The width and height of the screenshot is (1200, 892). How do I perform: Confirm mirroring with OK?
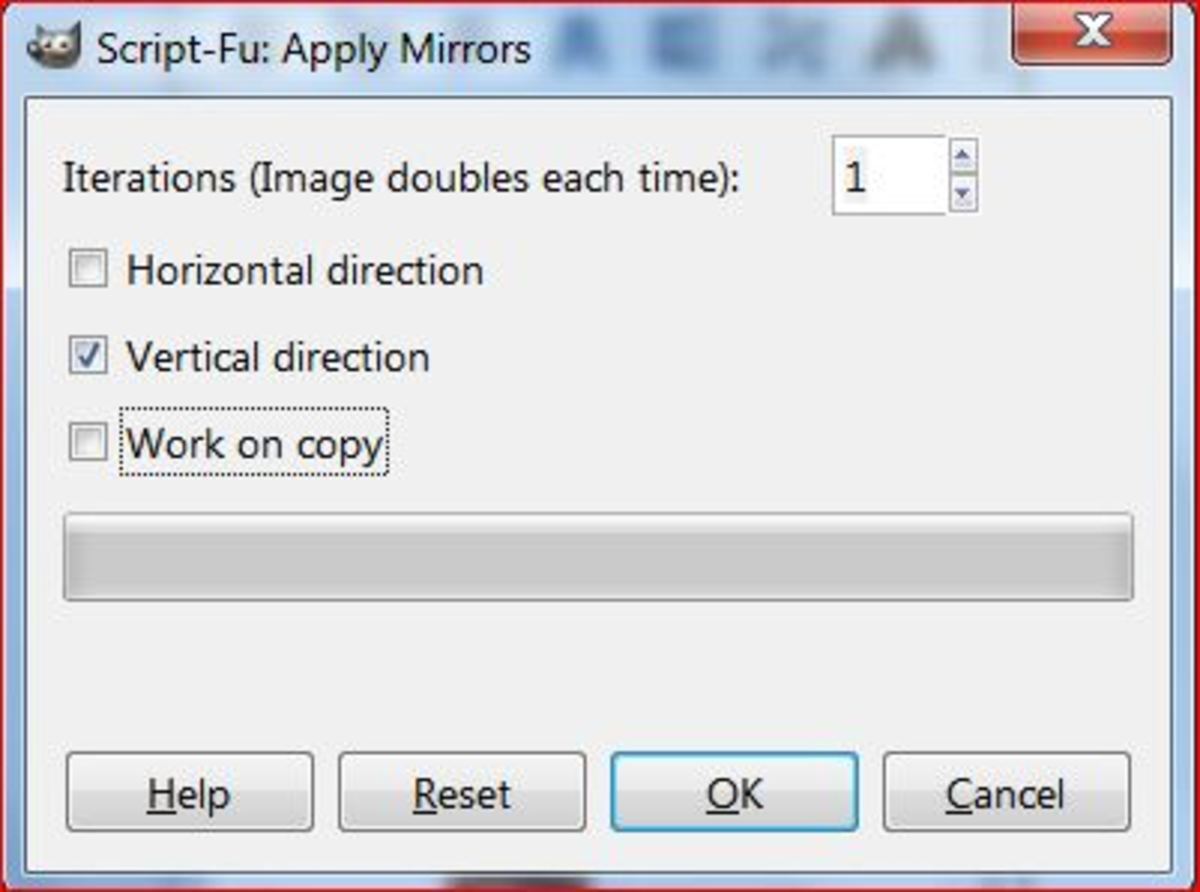point(735,793)
